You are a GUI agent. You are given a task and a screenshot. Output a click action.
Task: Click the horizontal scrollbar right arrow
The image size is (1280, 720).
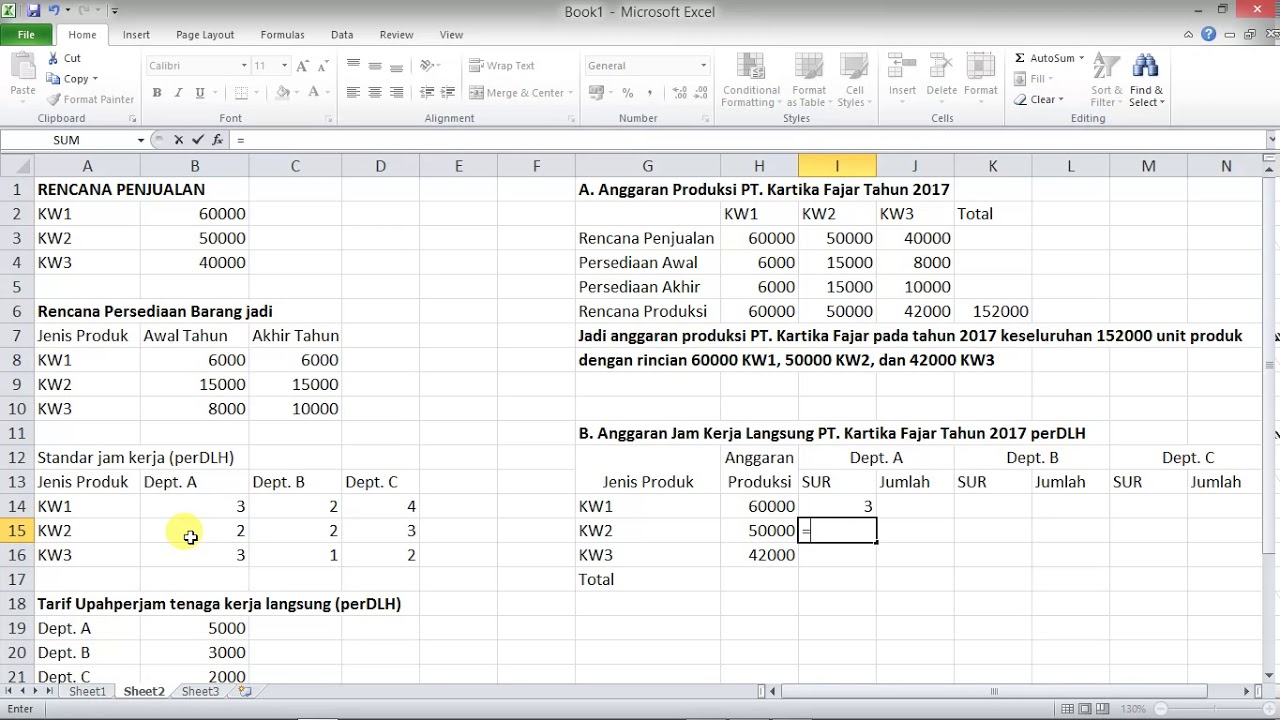click(x=1246, y=691)
